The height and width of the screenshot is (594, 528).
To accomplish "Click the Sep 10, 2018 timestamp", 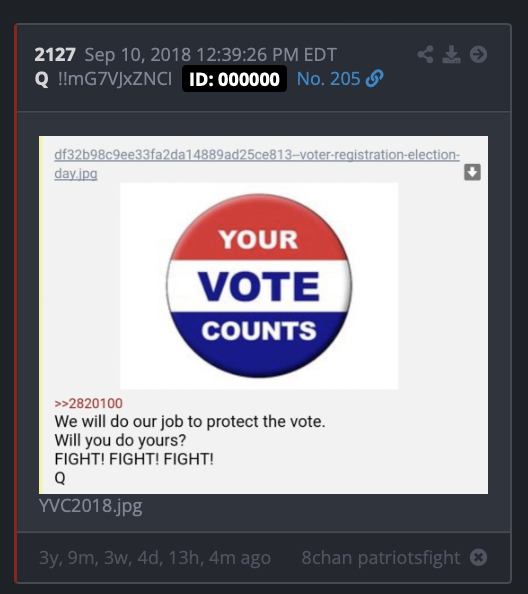I will point(211,55).
